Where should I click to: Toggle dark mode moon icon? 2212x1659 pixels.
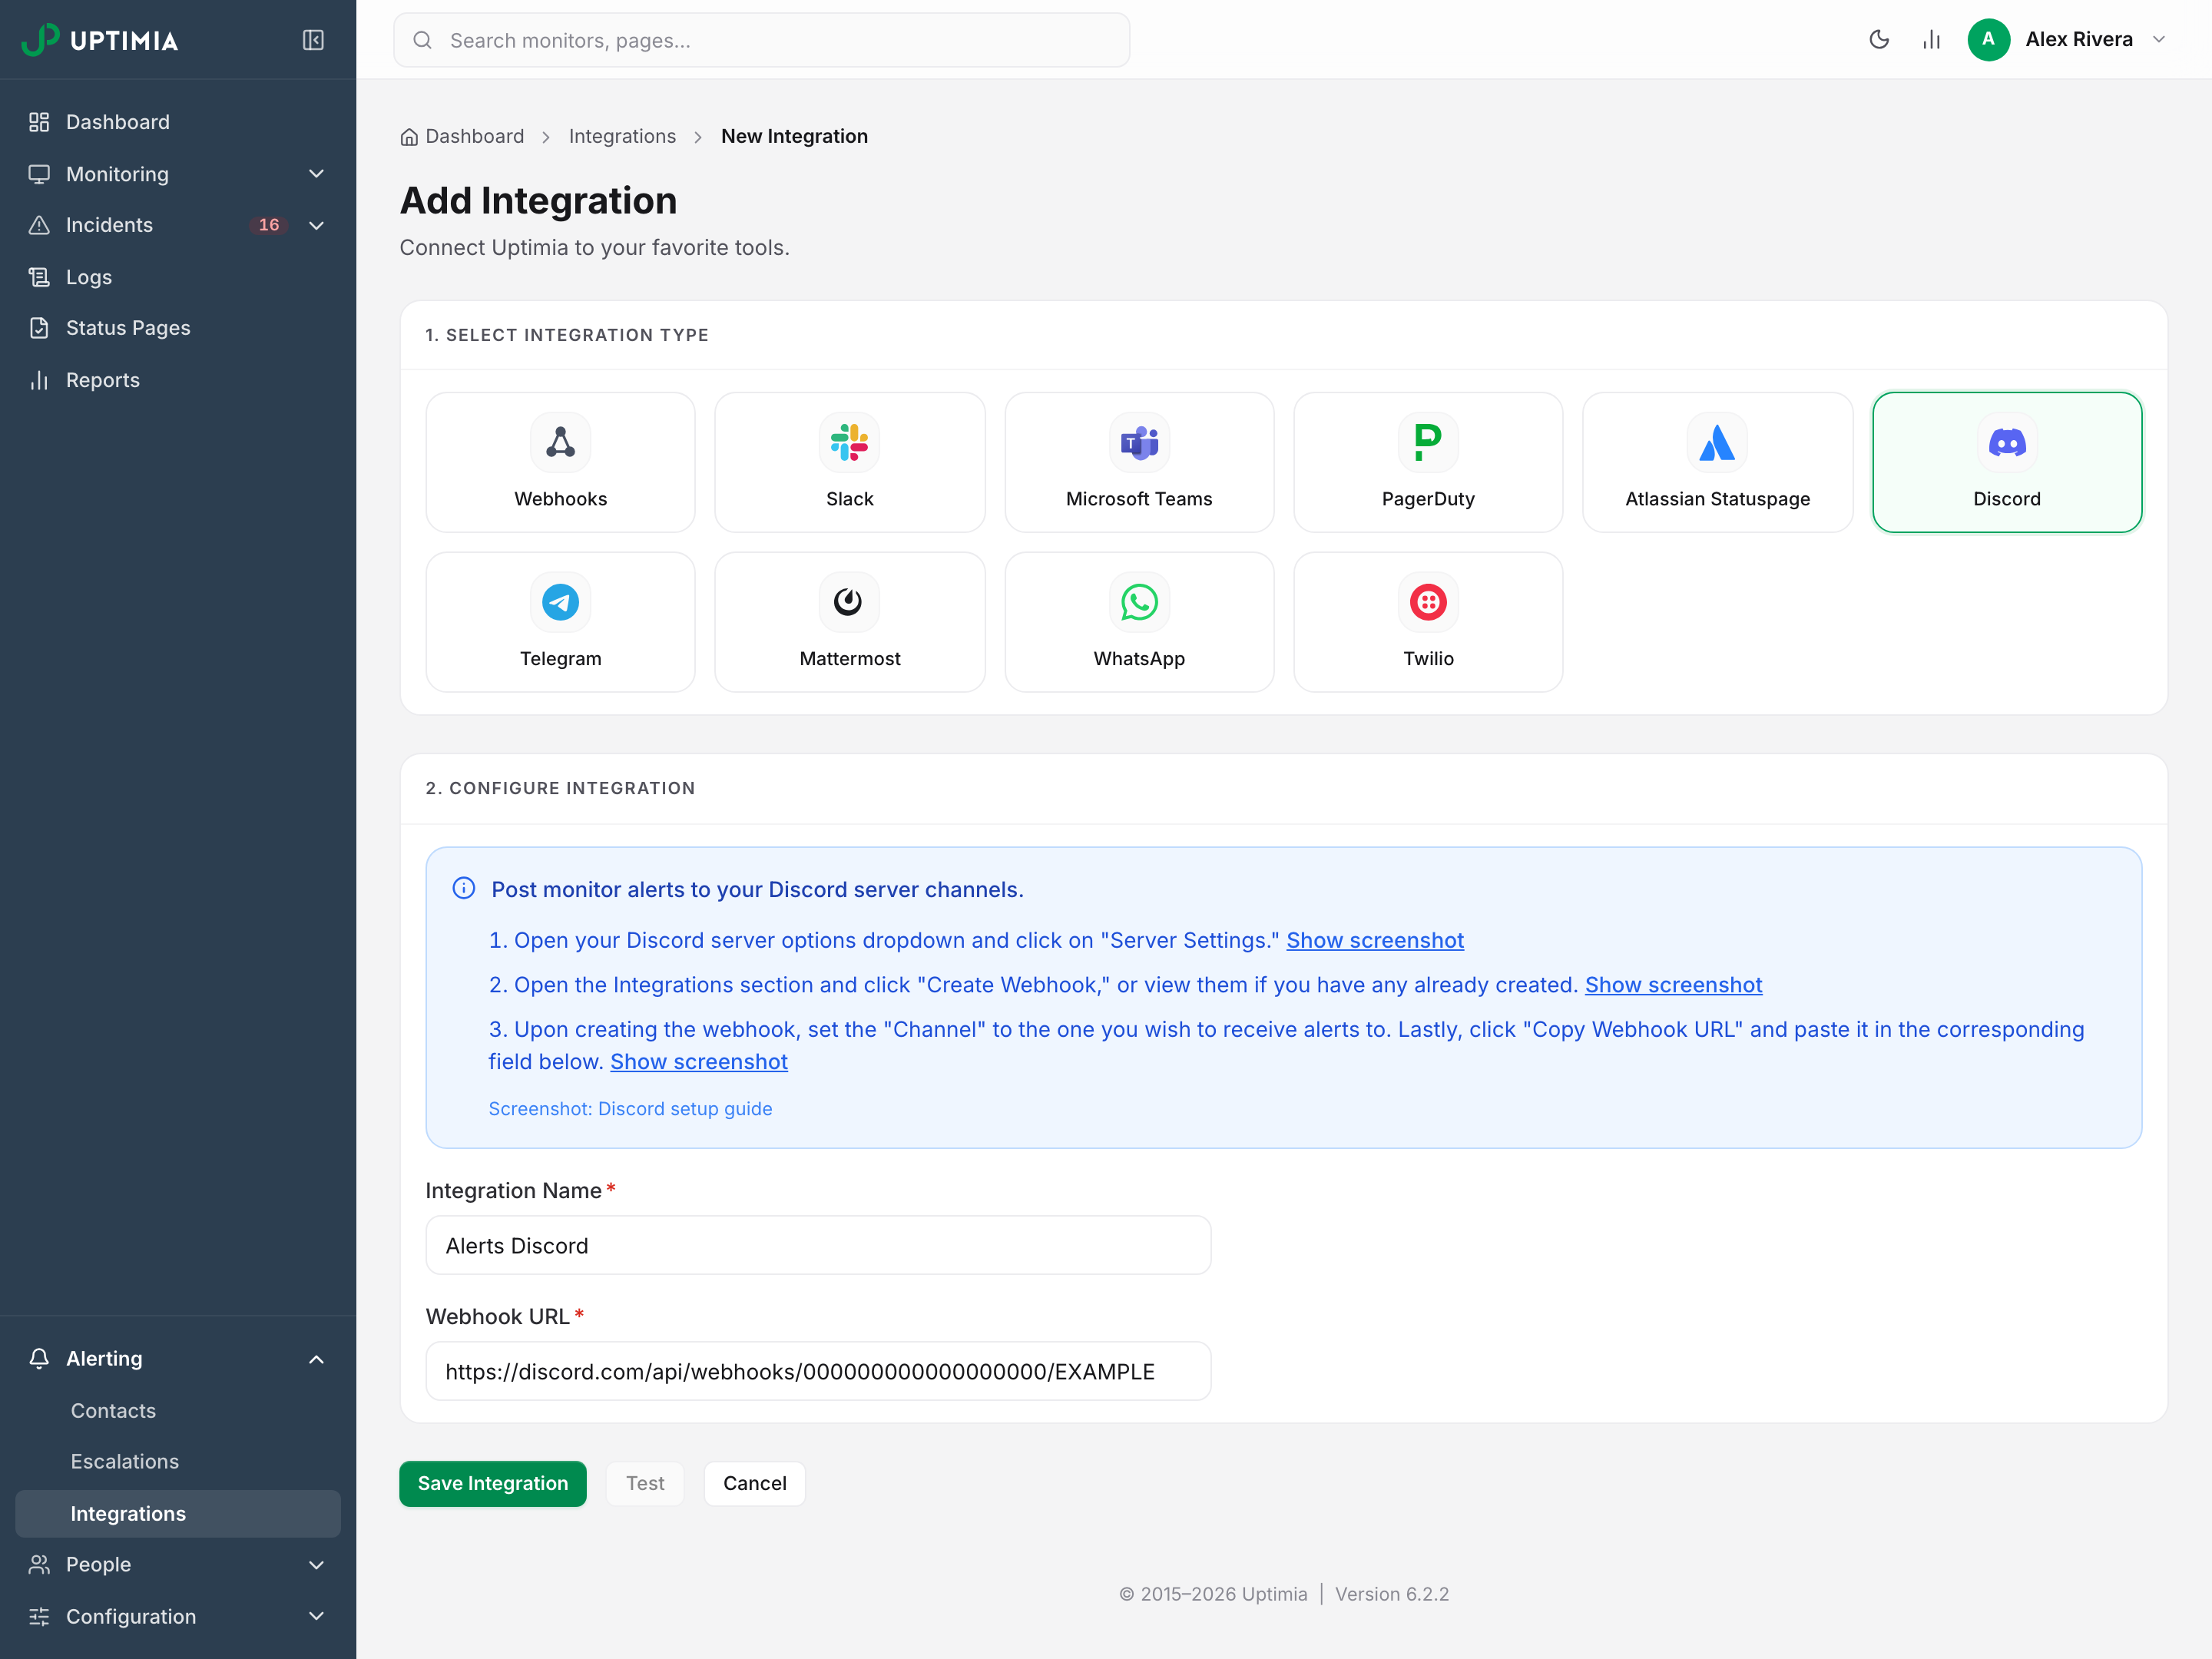pos(1879,40)
